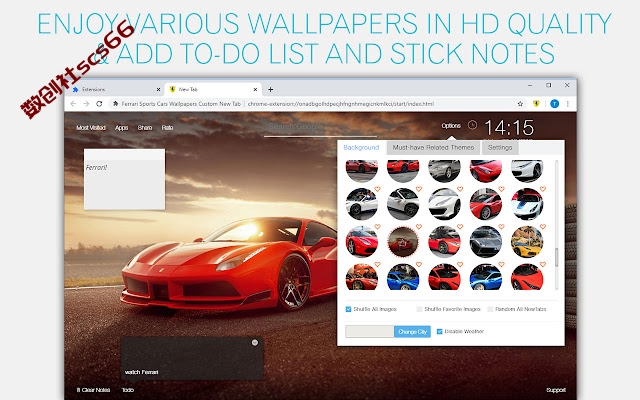Select first red Ferrari thumbnail in third row
This screenshot has height=400, width=640.
[362, 241]
